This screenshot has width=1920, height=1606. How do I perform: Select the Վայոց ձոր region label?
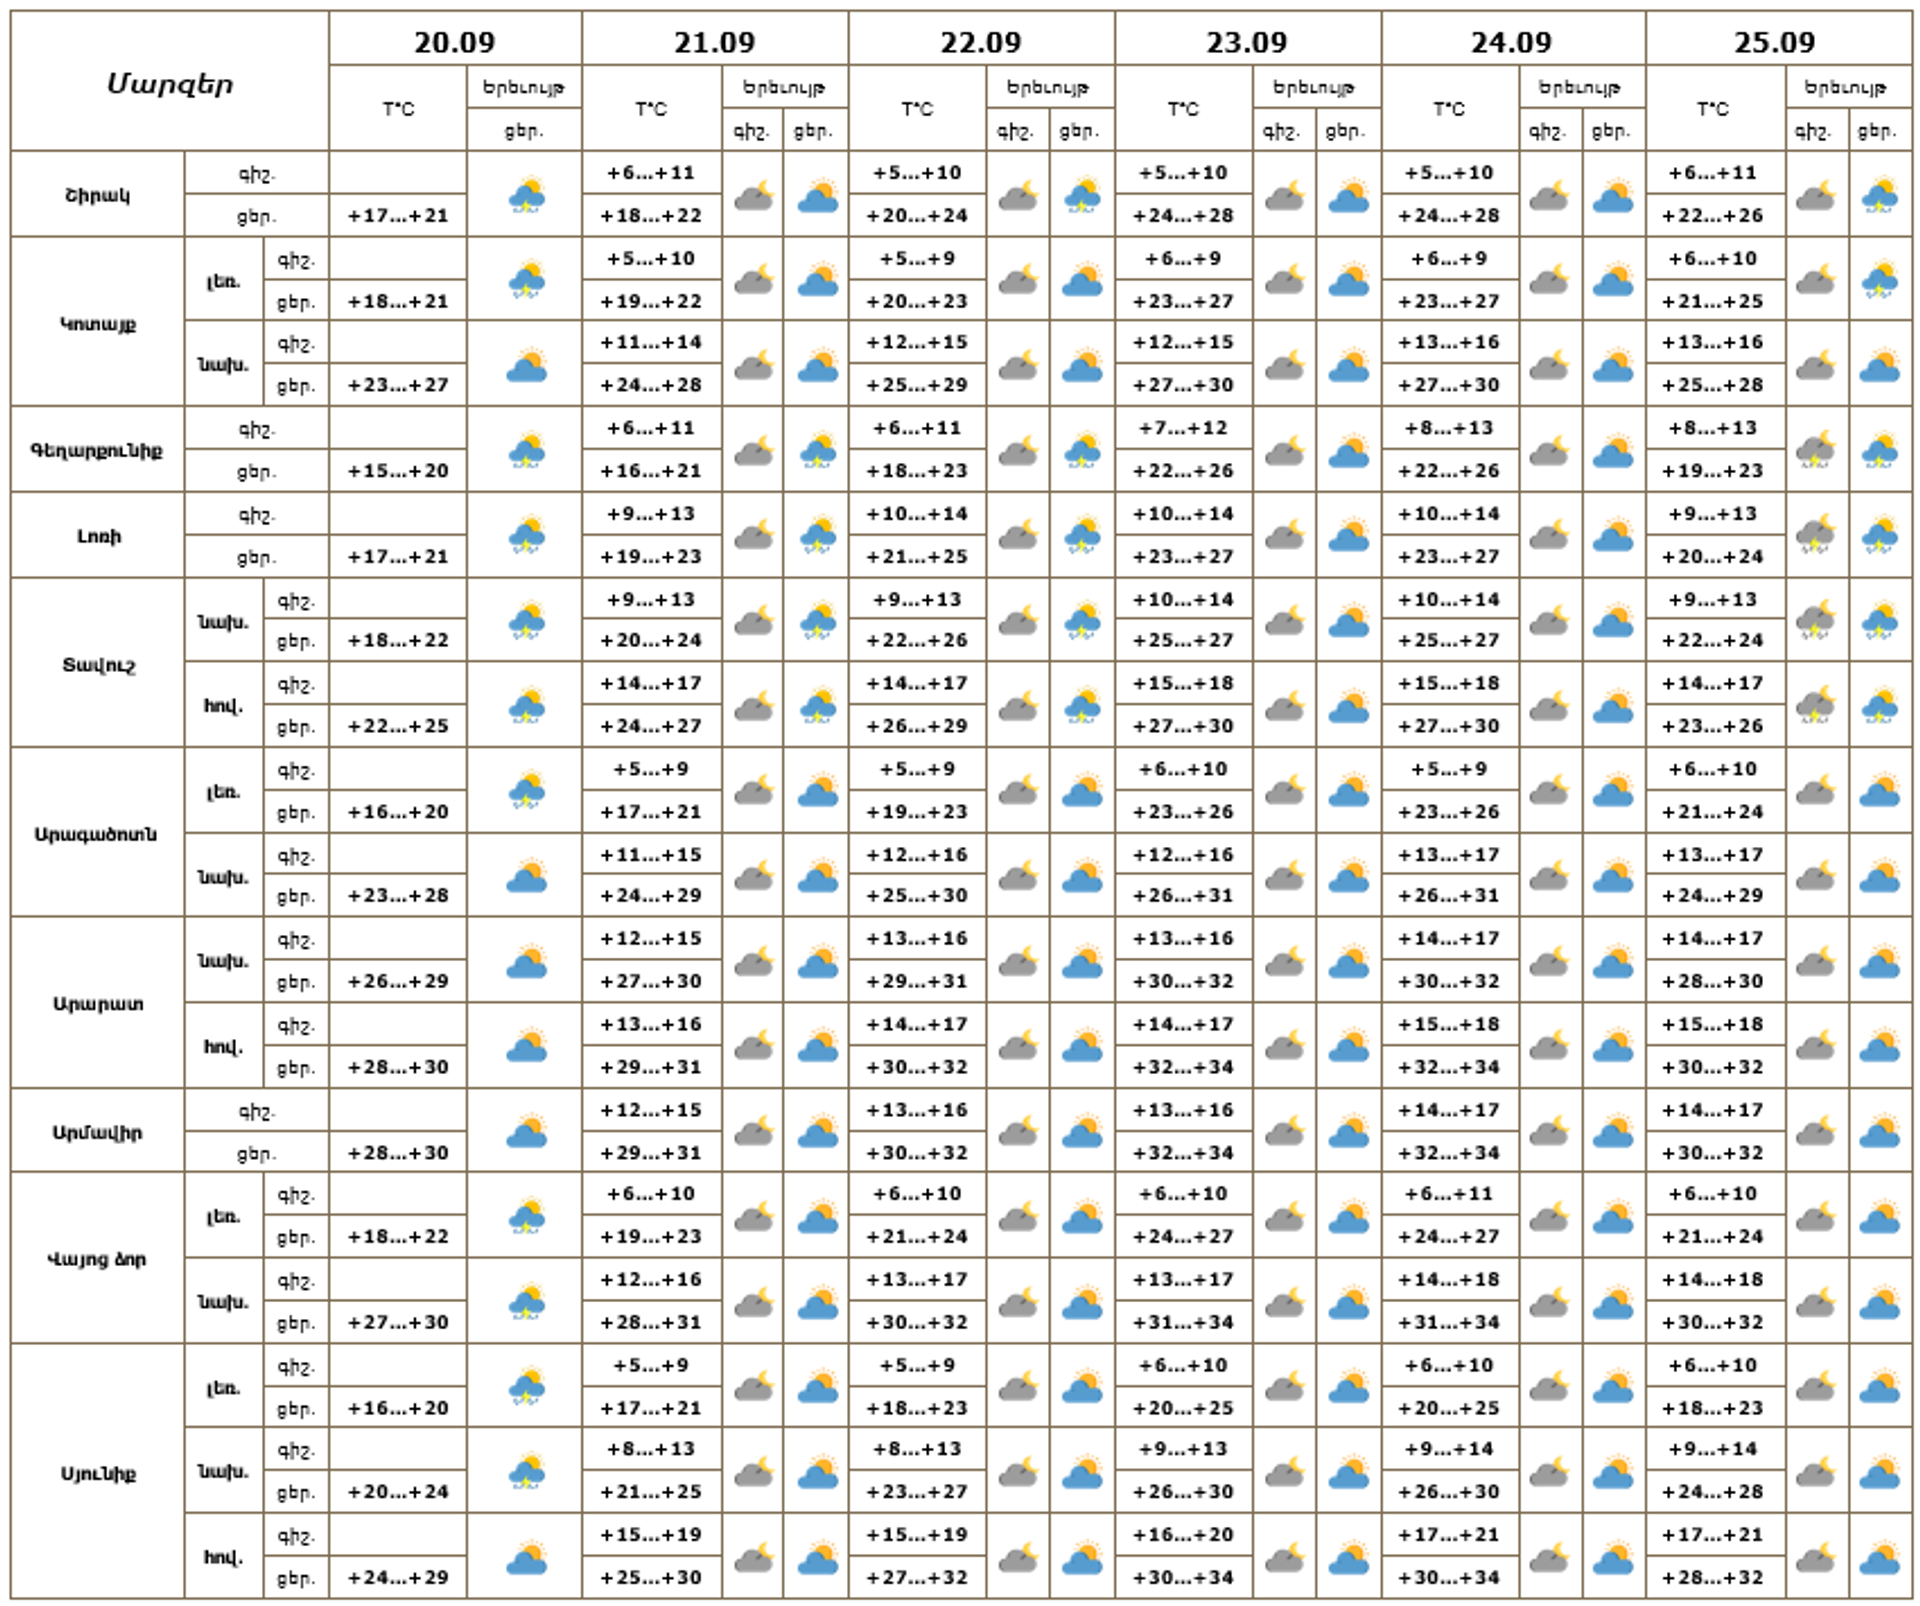pos(97,1259)
